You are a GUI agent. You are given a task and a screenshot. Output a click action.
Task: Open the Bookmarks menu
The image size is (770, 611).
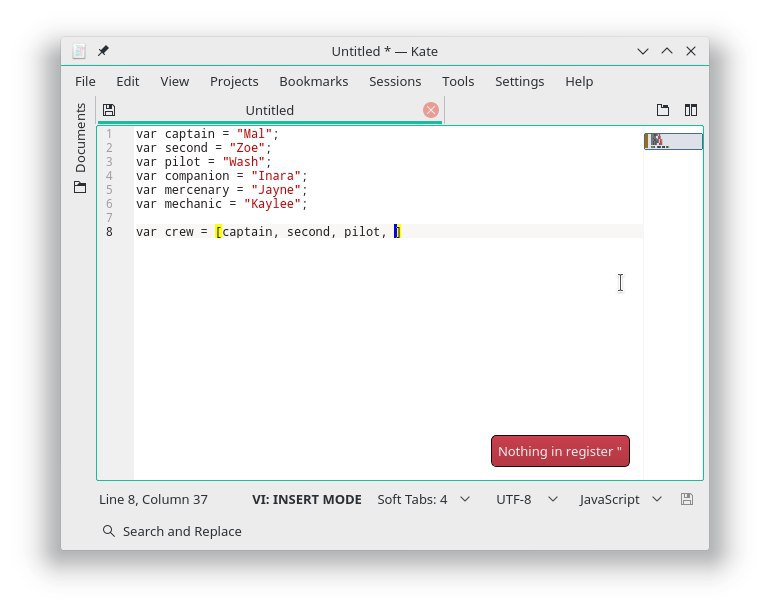pos(313,81)
